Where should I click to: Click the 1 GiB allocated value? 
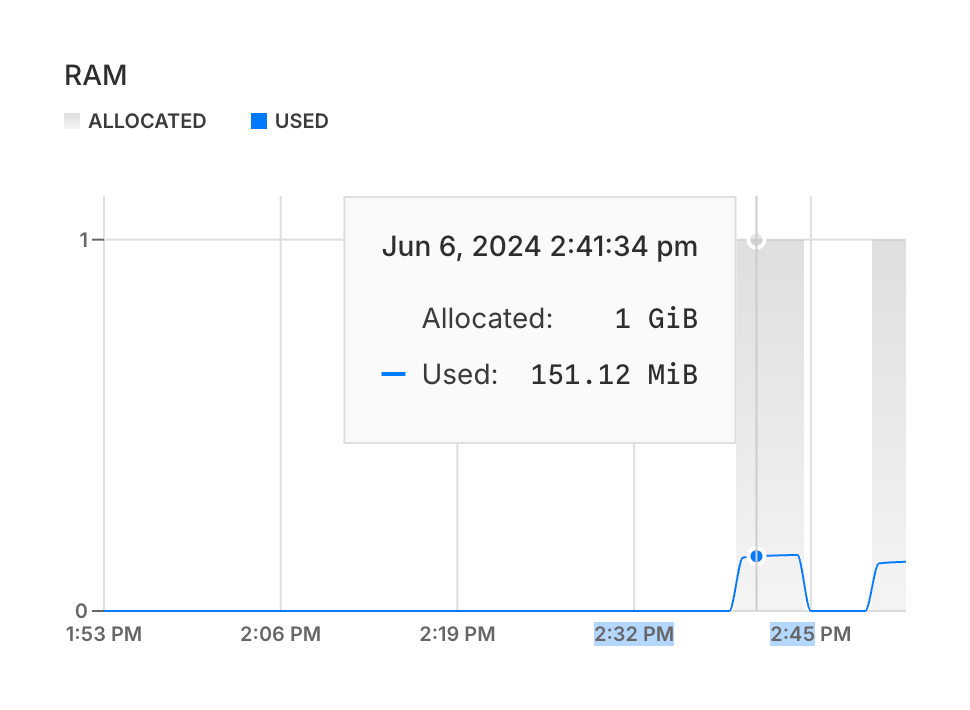pyautogui.click(x=656, y=319)
